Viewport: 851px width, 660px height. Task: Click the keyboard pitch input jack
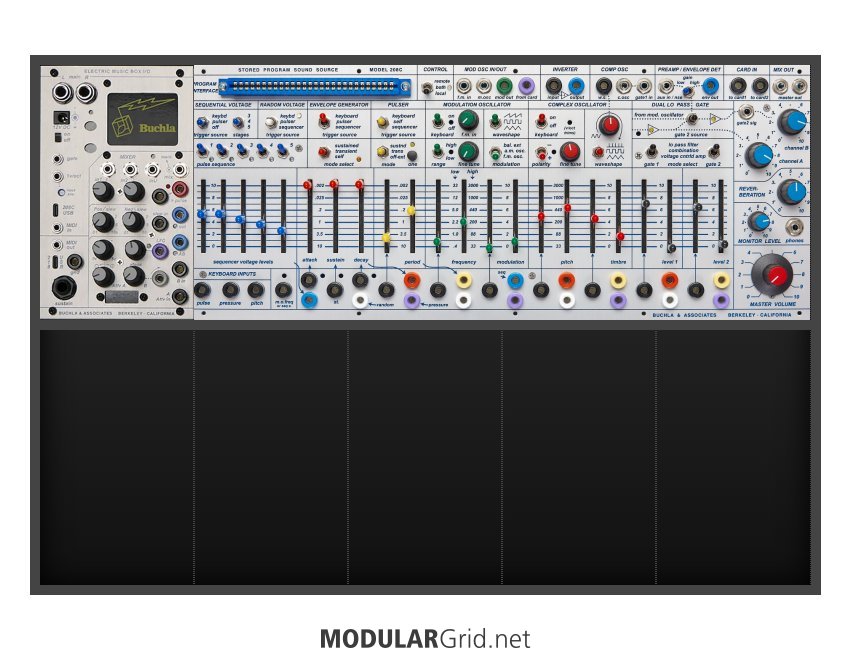256,290
